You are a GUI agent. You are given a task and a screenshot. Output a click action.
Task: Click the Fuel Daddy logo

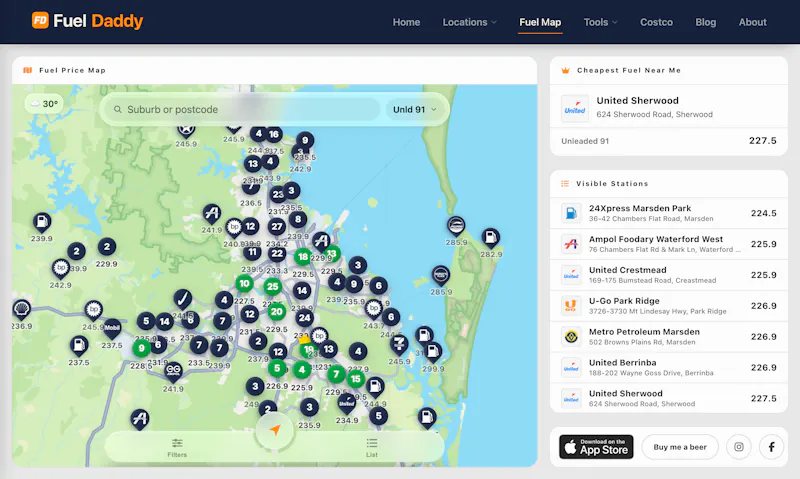tap(87, 21)
